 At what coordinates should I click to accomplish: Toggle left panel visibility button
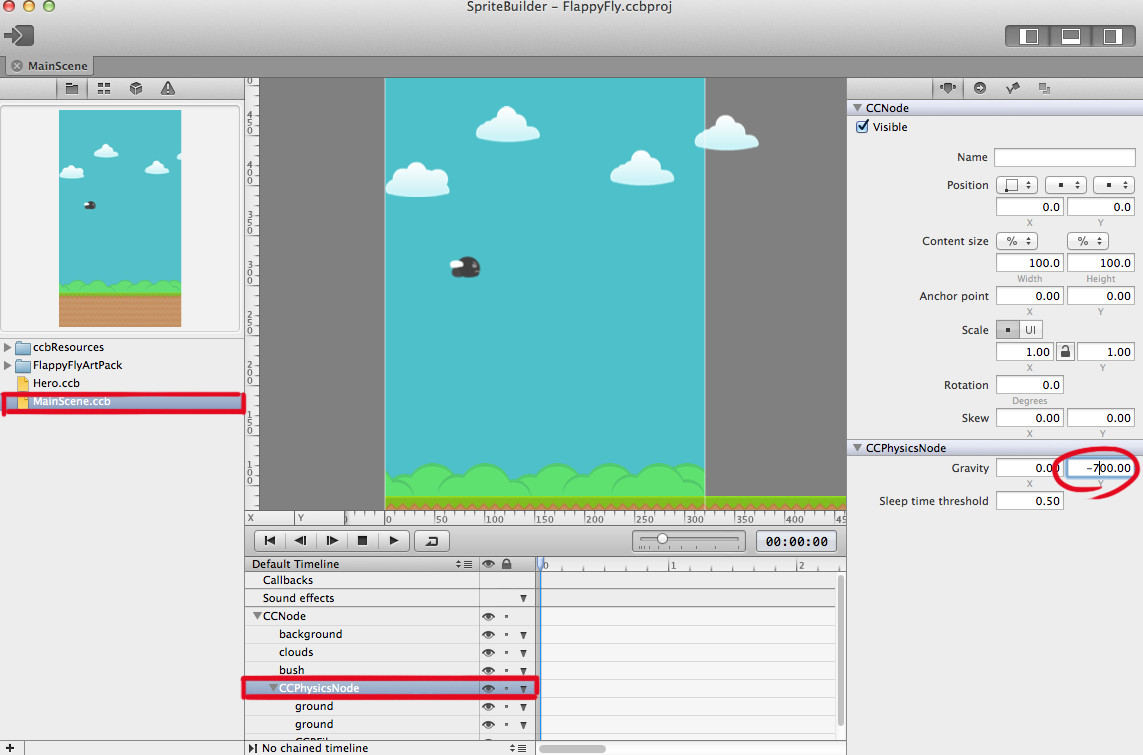point(1029,36)
